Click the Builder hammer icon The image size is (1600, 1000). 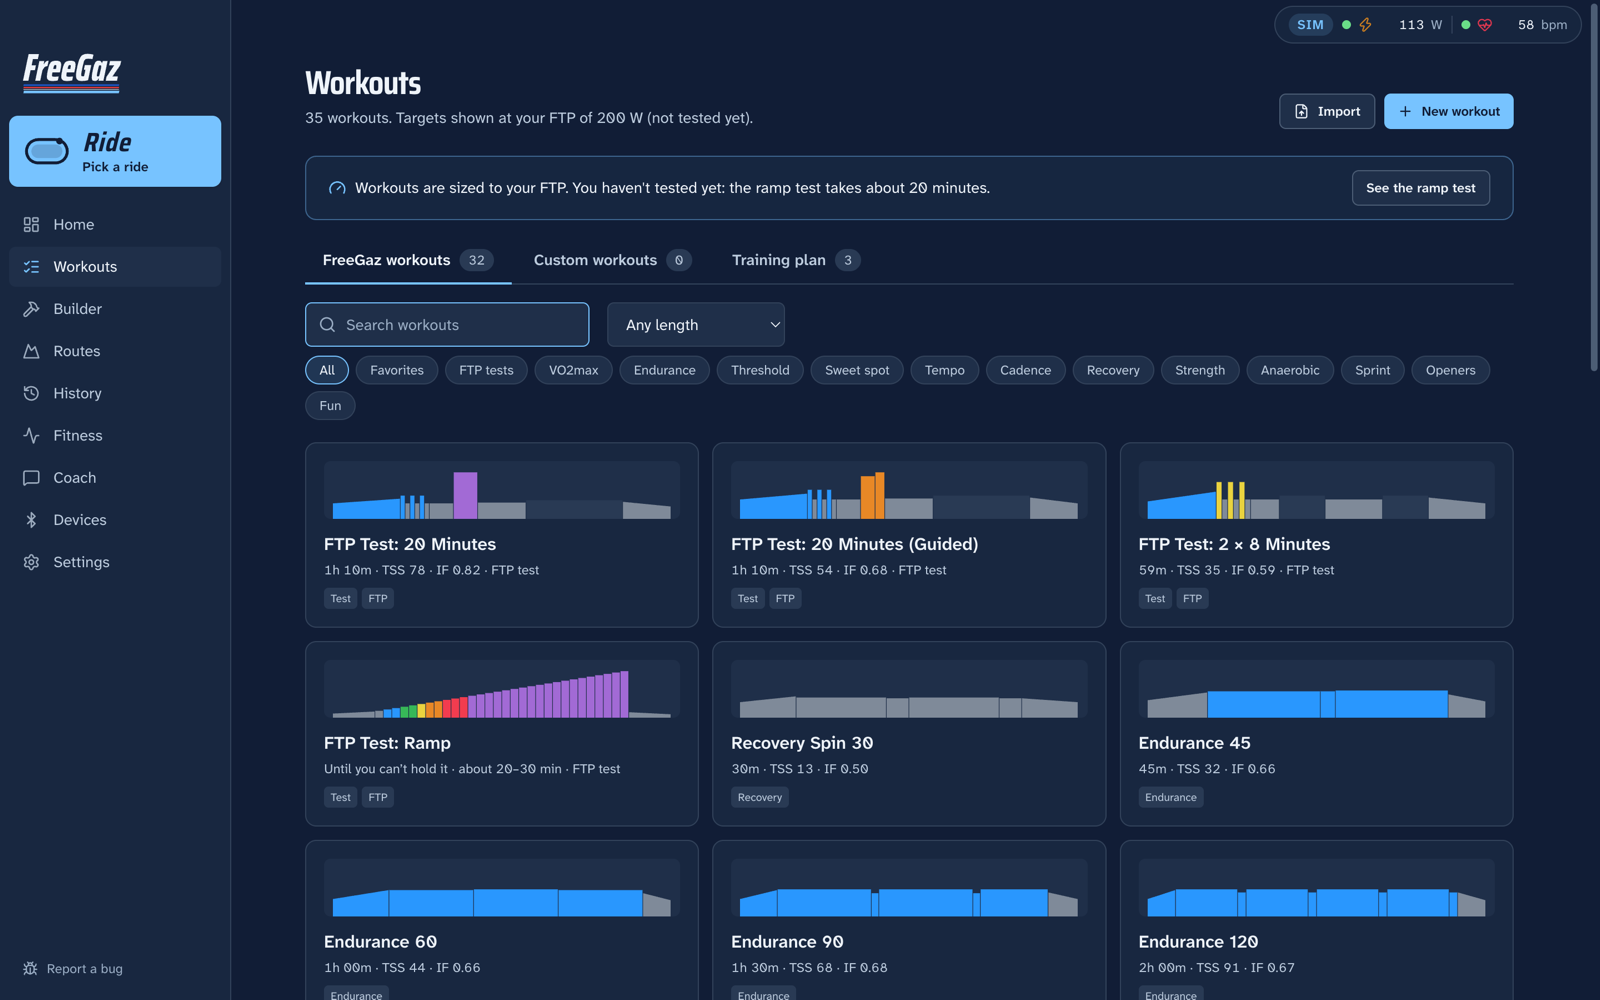point(31,309)
